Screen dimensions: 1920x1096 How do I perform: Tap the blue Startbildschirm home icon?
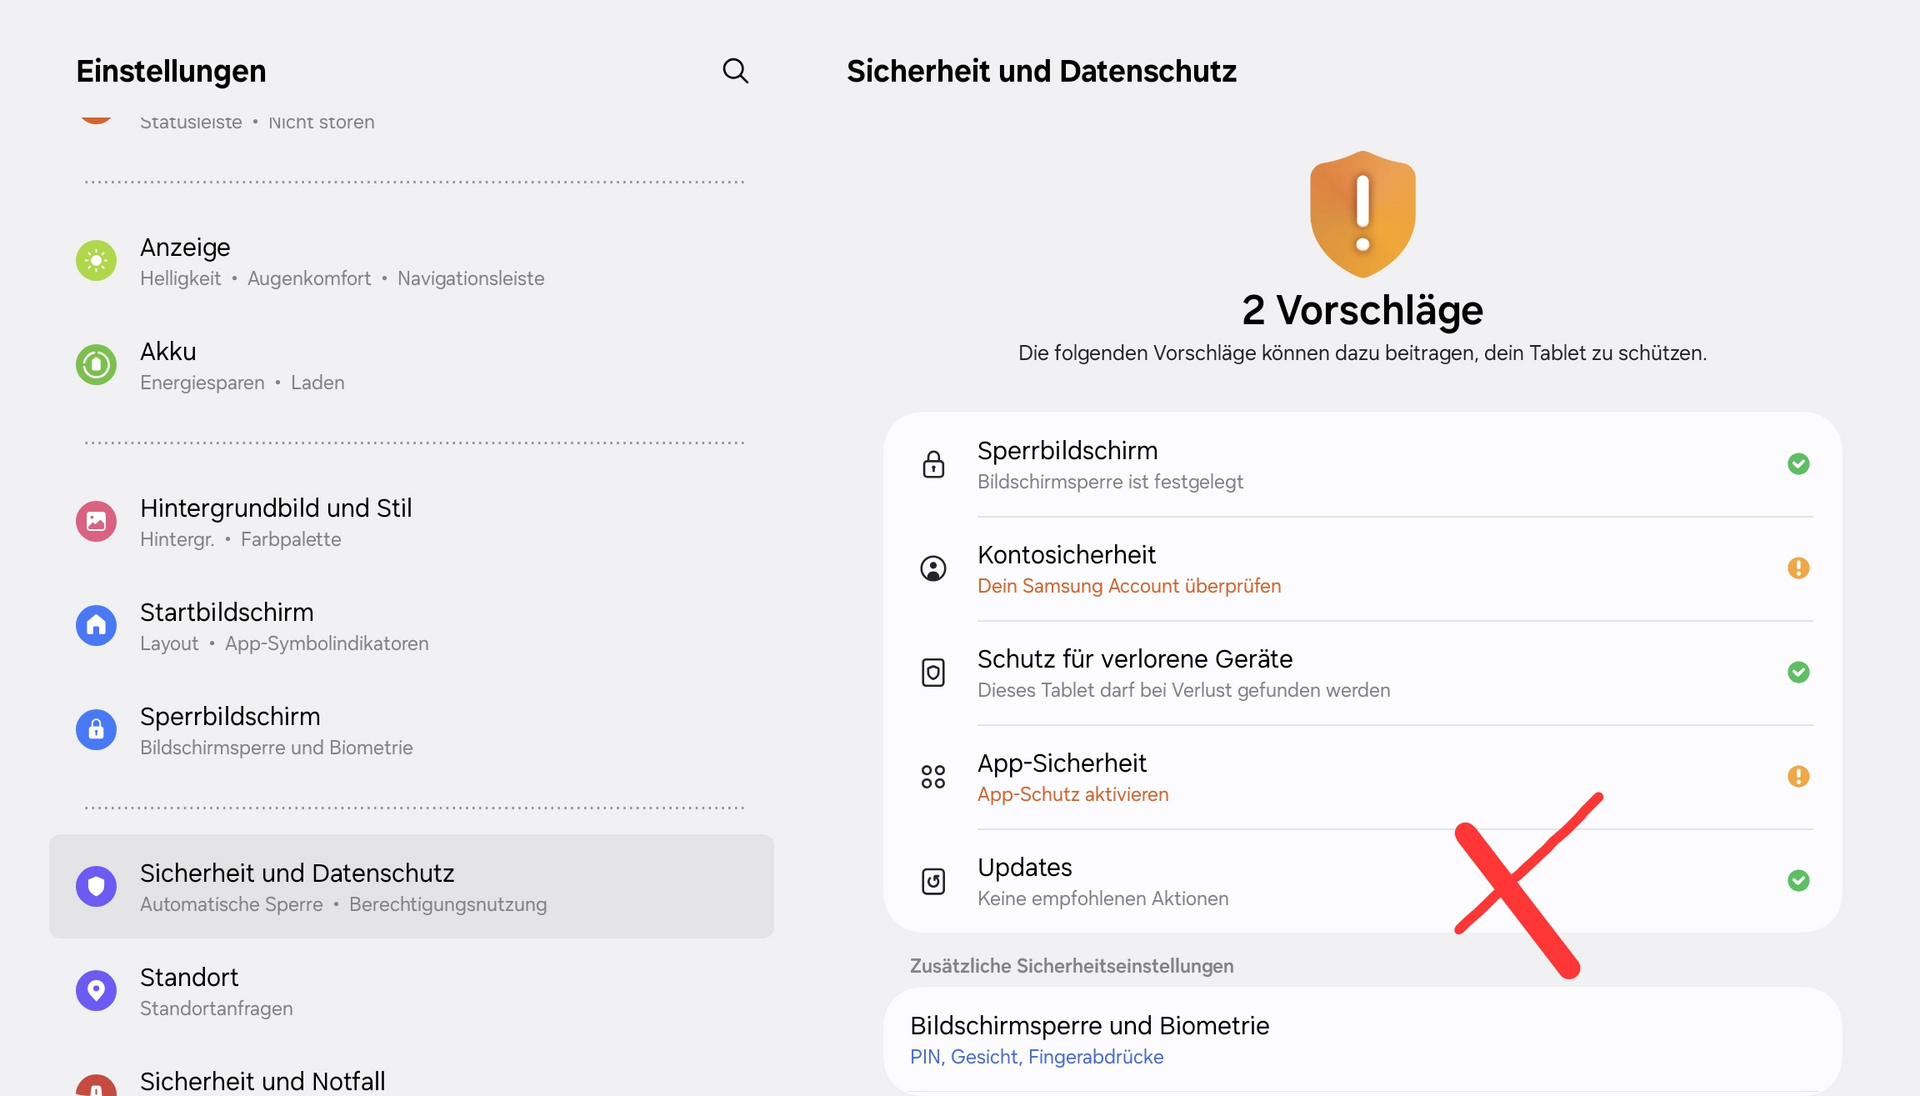tap(96, 626)
